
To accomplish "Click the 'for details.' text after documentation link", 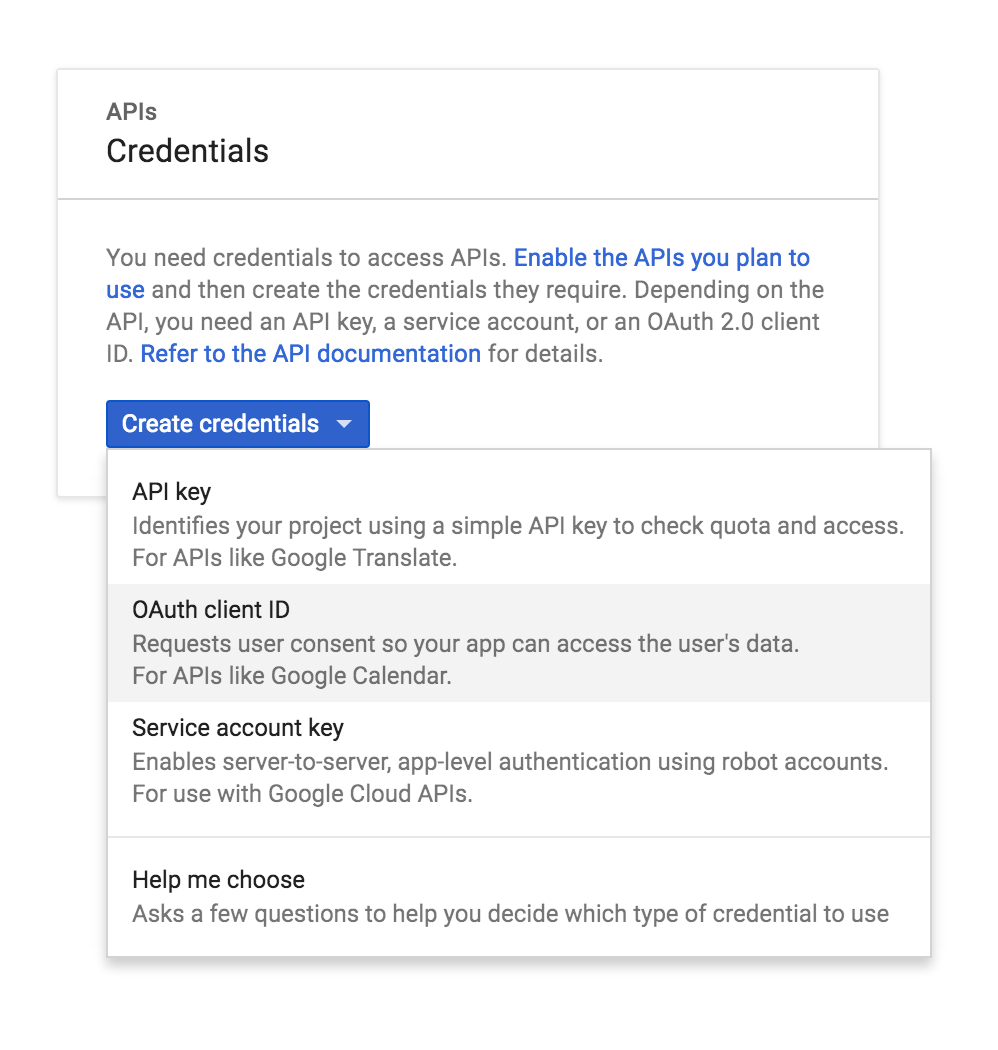I will click(x=545, y=354).
